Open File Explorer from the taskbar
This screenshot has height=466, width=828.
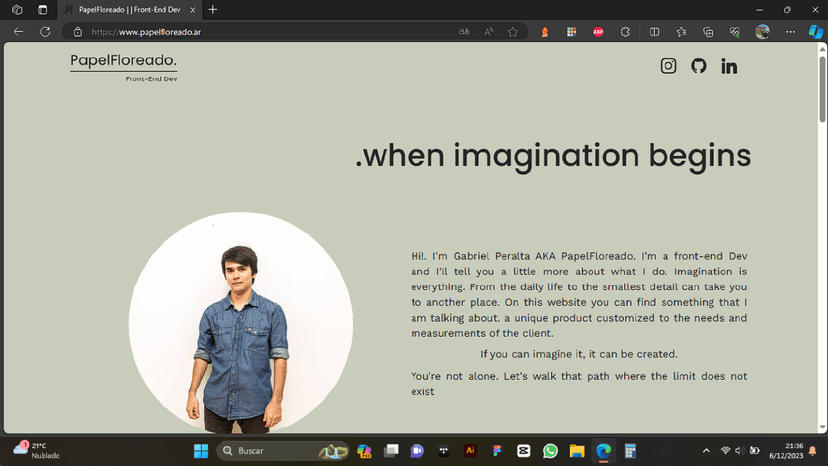pos(577,451)
